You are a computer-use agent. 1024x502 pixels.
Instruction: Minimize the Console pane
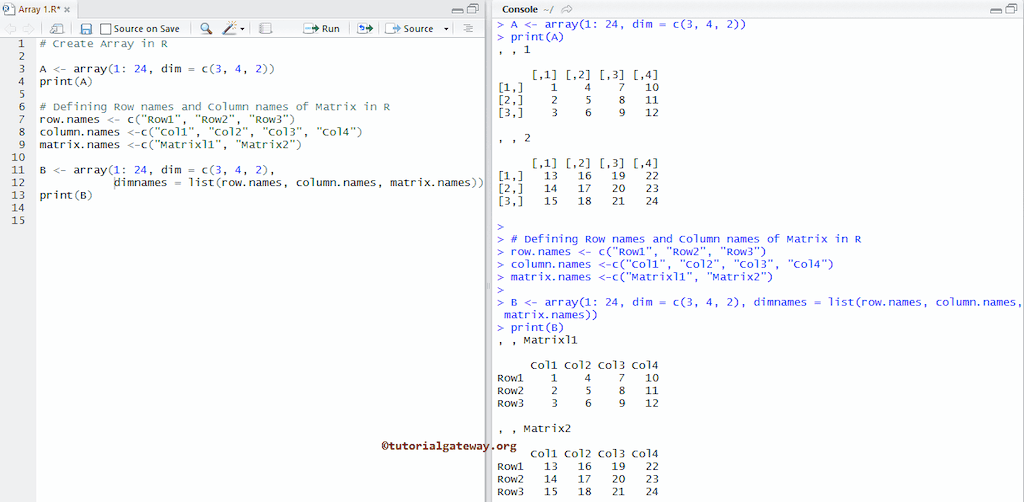coord(996,10)
